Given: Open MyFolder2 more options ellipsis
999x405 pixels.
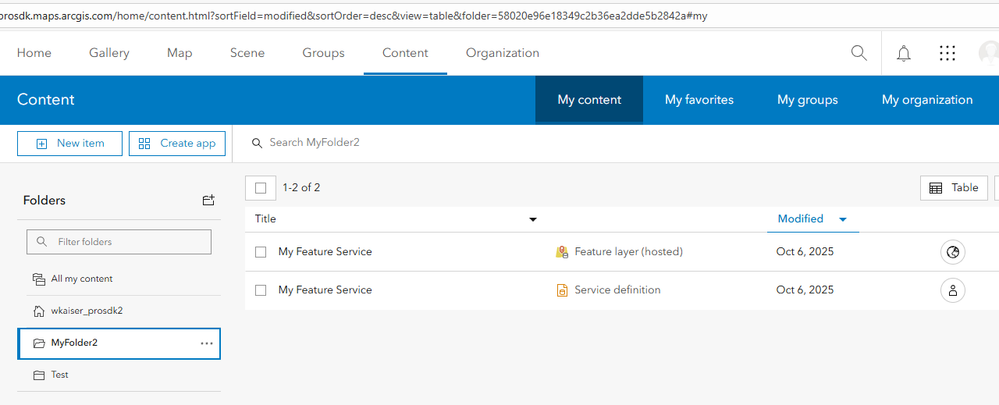Looking at the screenshot, I should (206, 343).
